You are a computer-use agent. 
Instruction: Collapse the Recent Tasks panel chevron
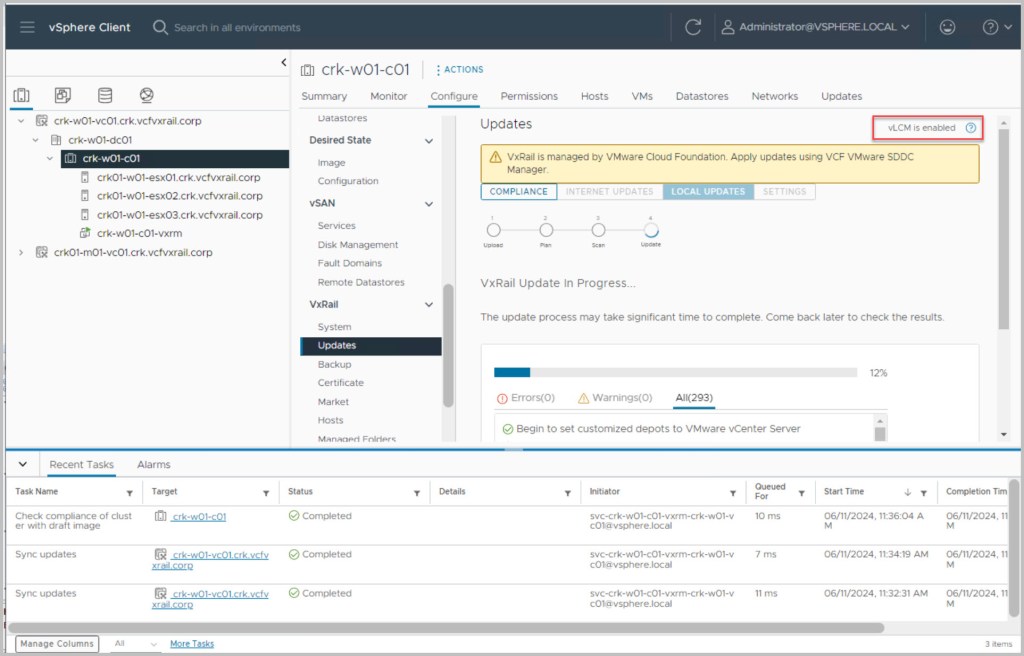pyautogui.click(x=23, y=465)
